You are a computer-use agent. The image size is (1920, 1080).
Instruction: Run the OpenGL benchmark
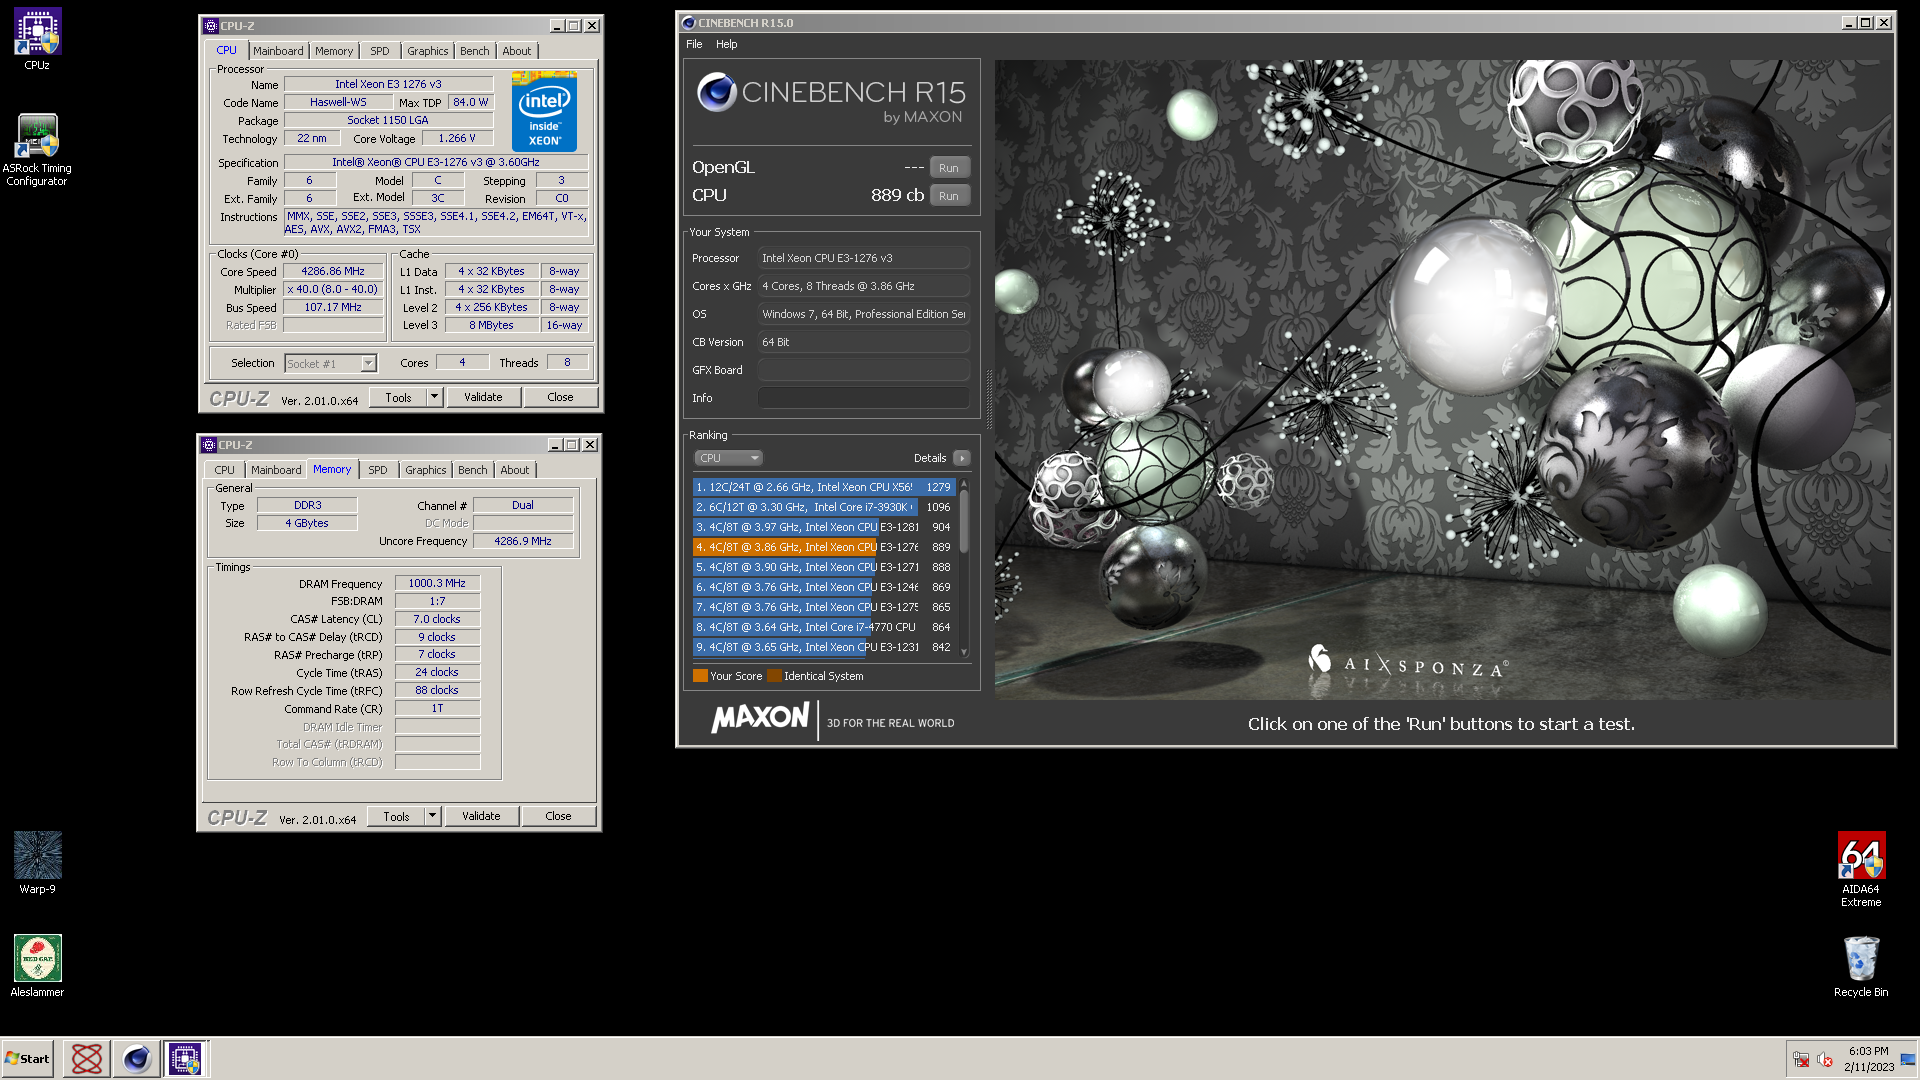coord(950,168)
